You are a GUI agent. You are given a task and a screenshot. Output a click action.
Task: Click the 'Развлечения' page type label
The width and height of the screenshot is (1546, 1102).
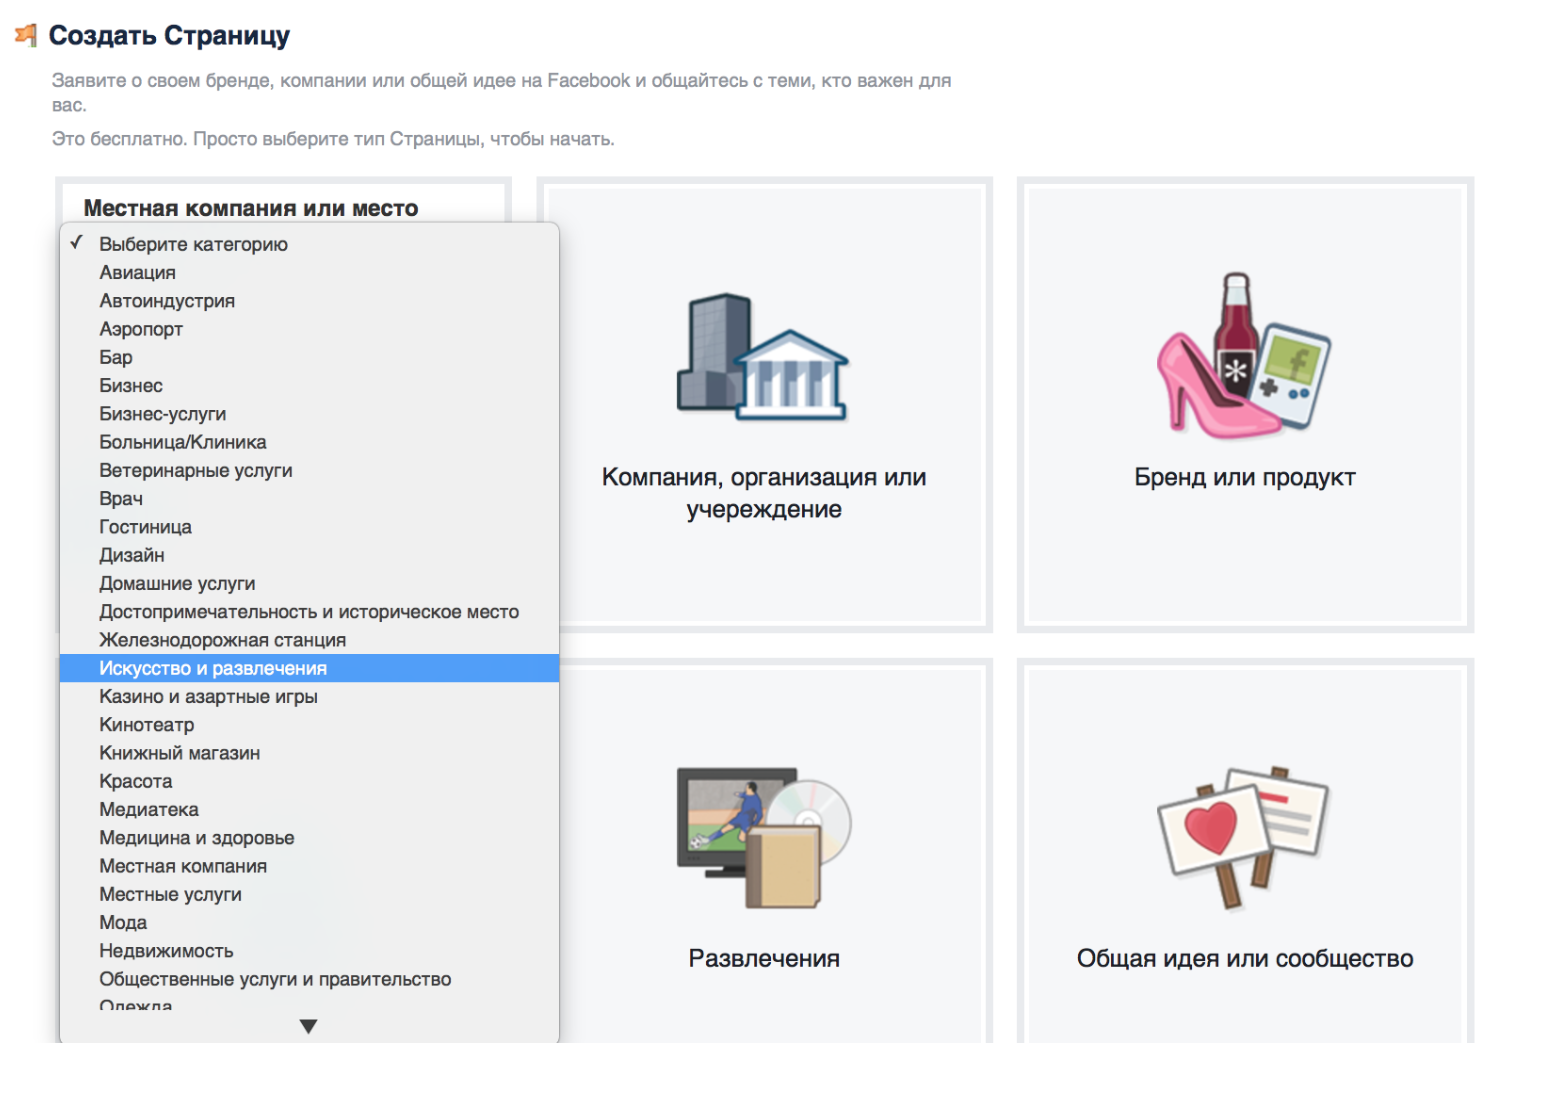point(764,958)
